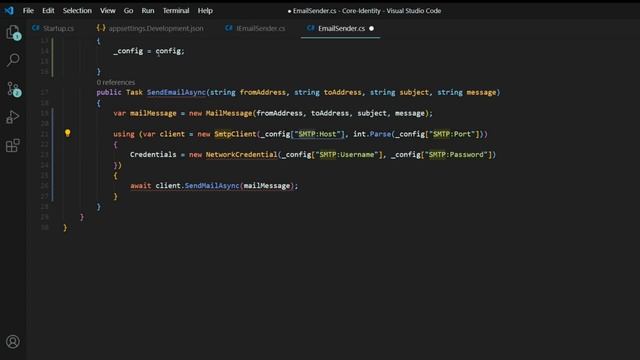Click the "SMTP:Host" string

tap(319, 134)
